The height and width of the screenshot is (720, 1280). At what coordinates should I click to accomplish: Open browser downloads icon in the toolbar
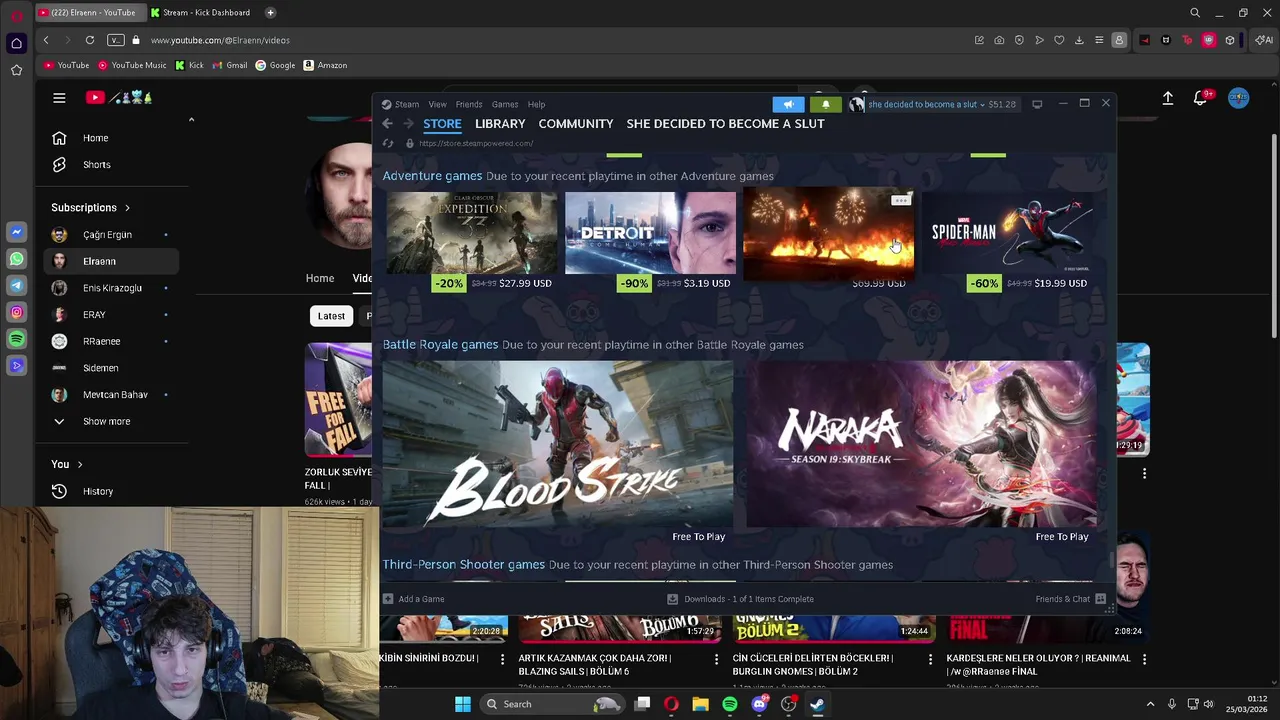coord(1079,40)
